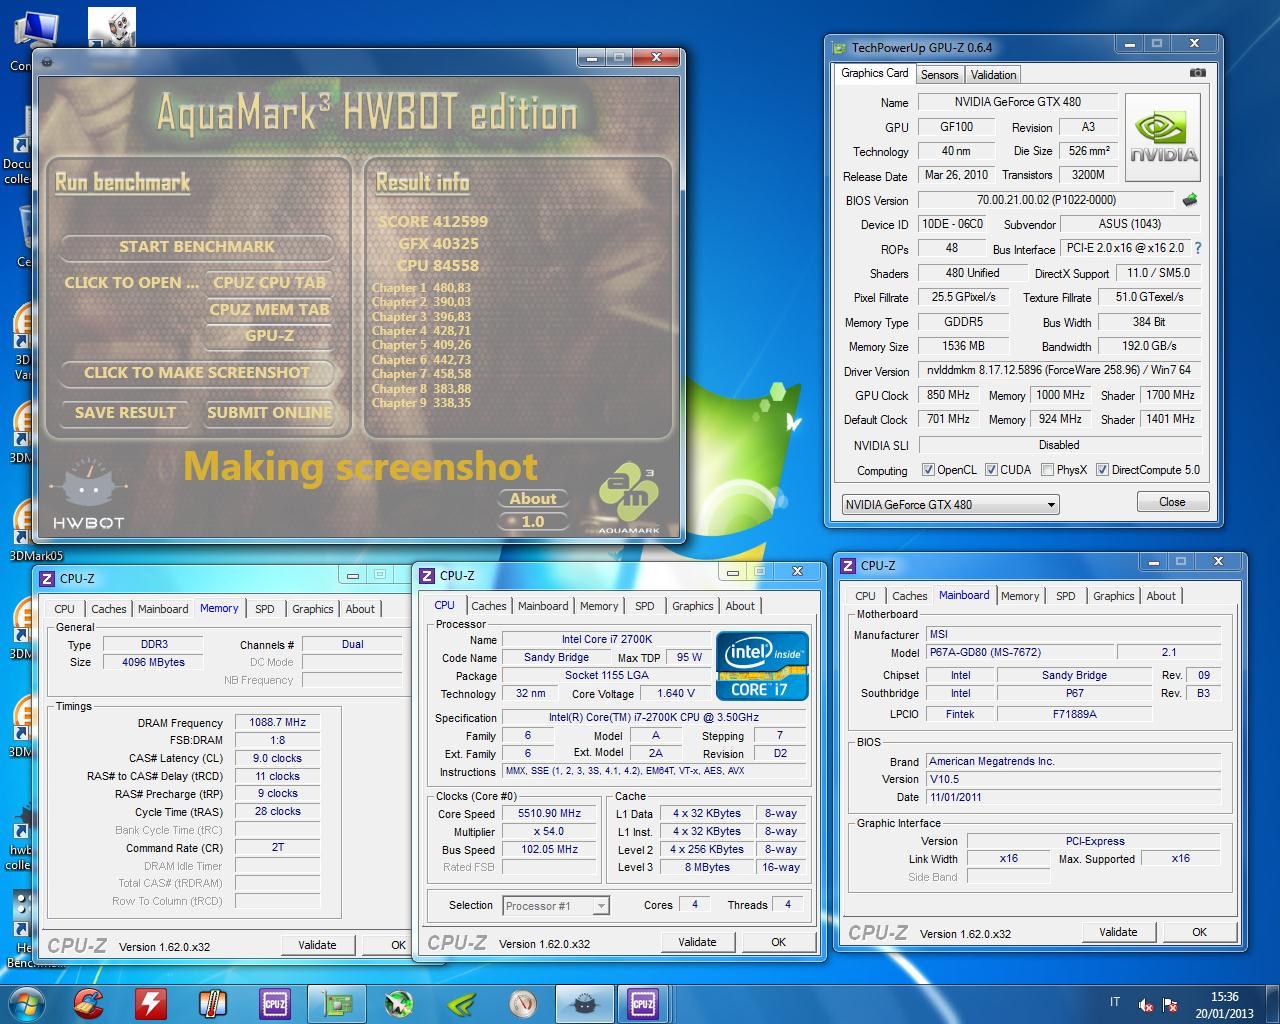This screenshot has height=1024, width=1280.
Task: Click the DRAM Frequency 1088.7 MHz field
Action: tap(278, 722)
